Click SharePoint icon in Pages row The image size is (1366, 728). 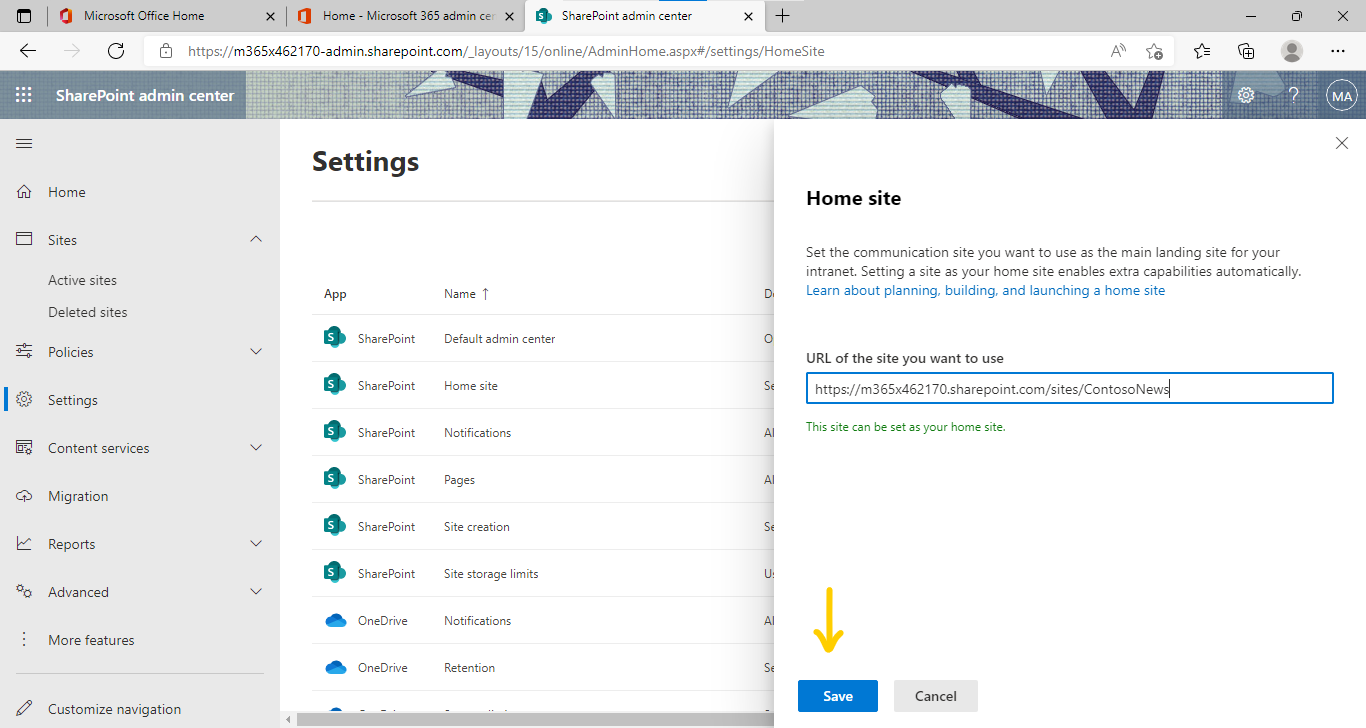tap(335, 479)
